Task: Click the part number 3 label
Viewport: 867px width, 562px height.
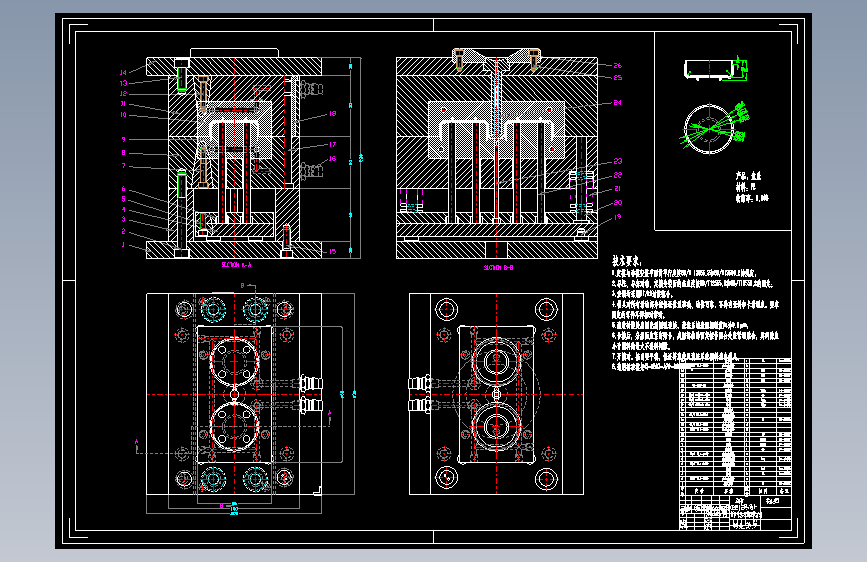Action: coord(123,220)
